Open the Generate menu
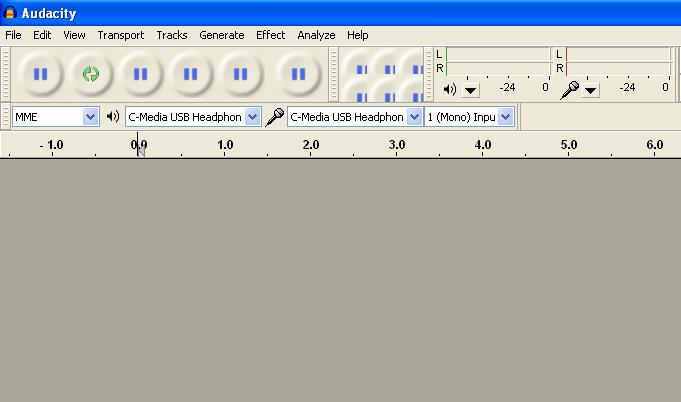The height and width of the screenshot is (402, 681). coord(221,35)
